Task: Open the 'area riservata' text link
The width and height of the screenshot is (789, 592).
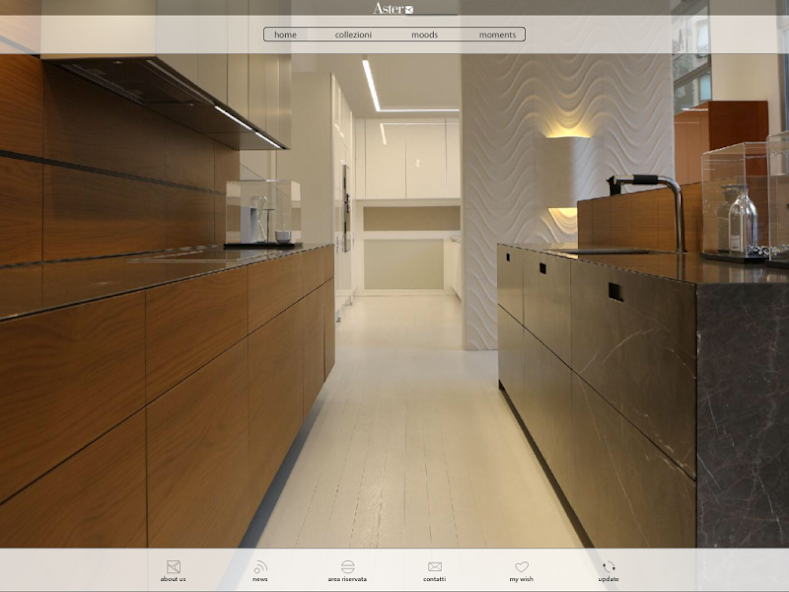Action: click(347, 580)
